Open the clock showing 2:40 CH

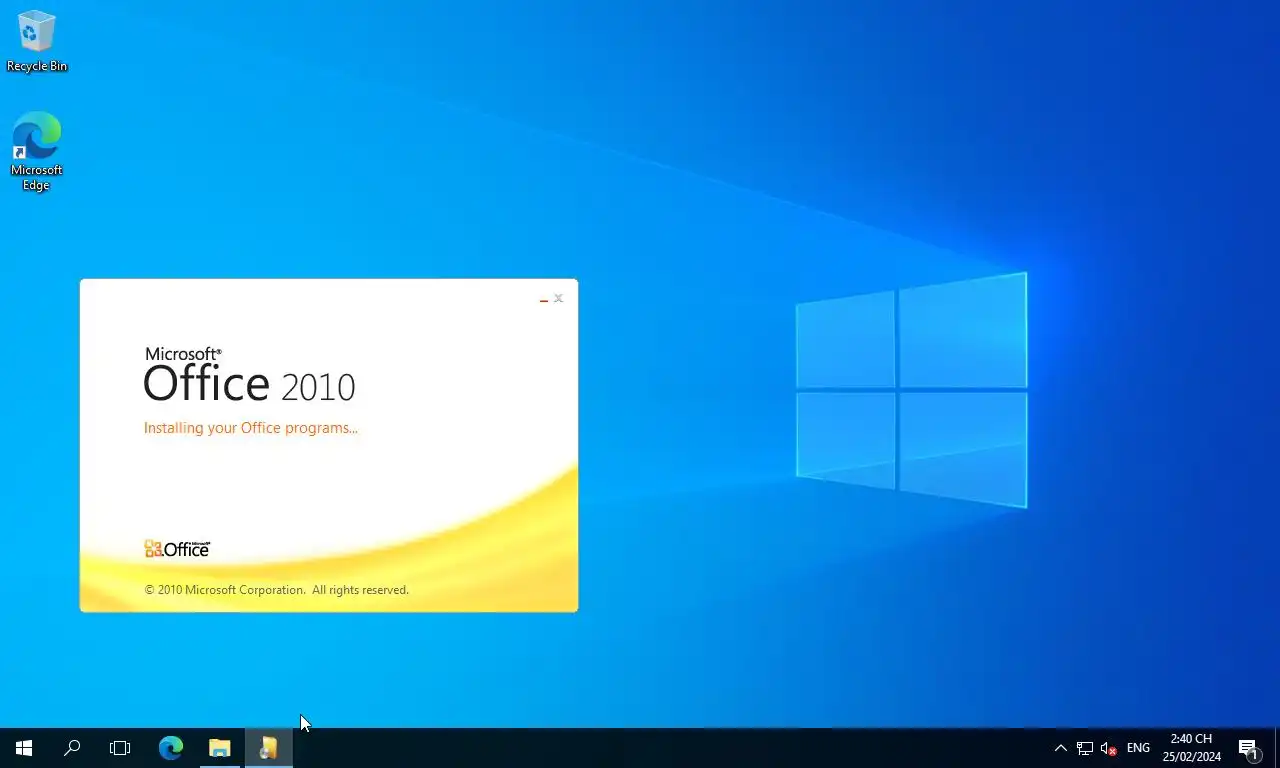click(x=1191, y=748)
